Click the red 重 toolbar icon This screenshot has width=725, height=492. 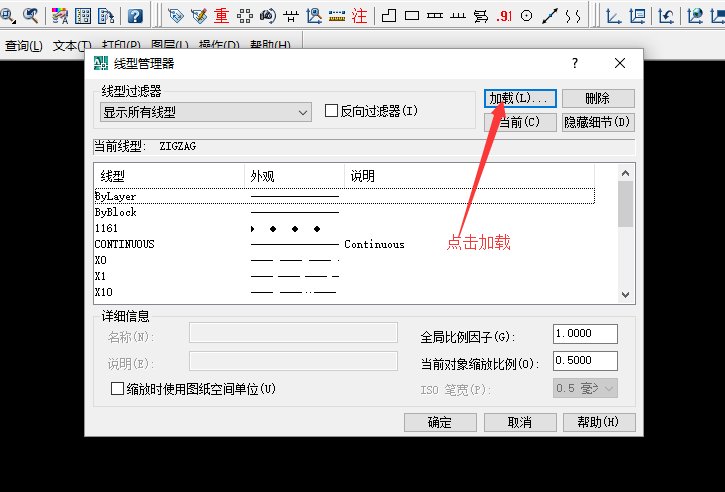[x=221, y=16]
